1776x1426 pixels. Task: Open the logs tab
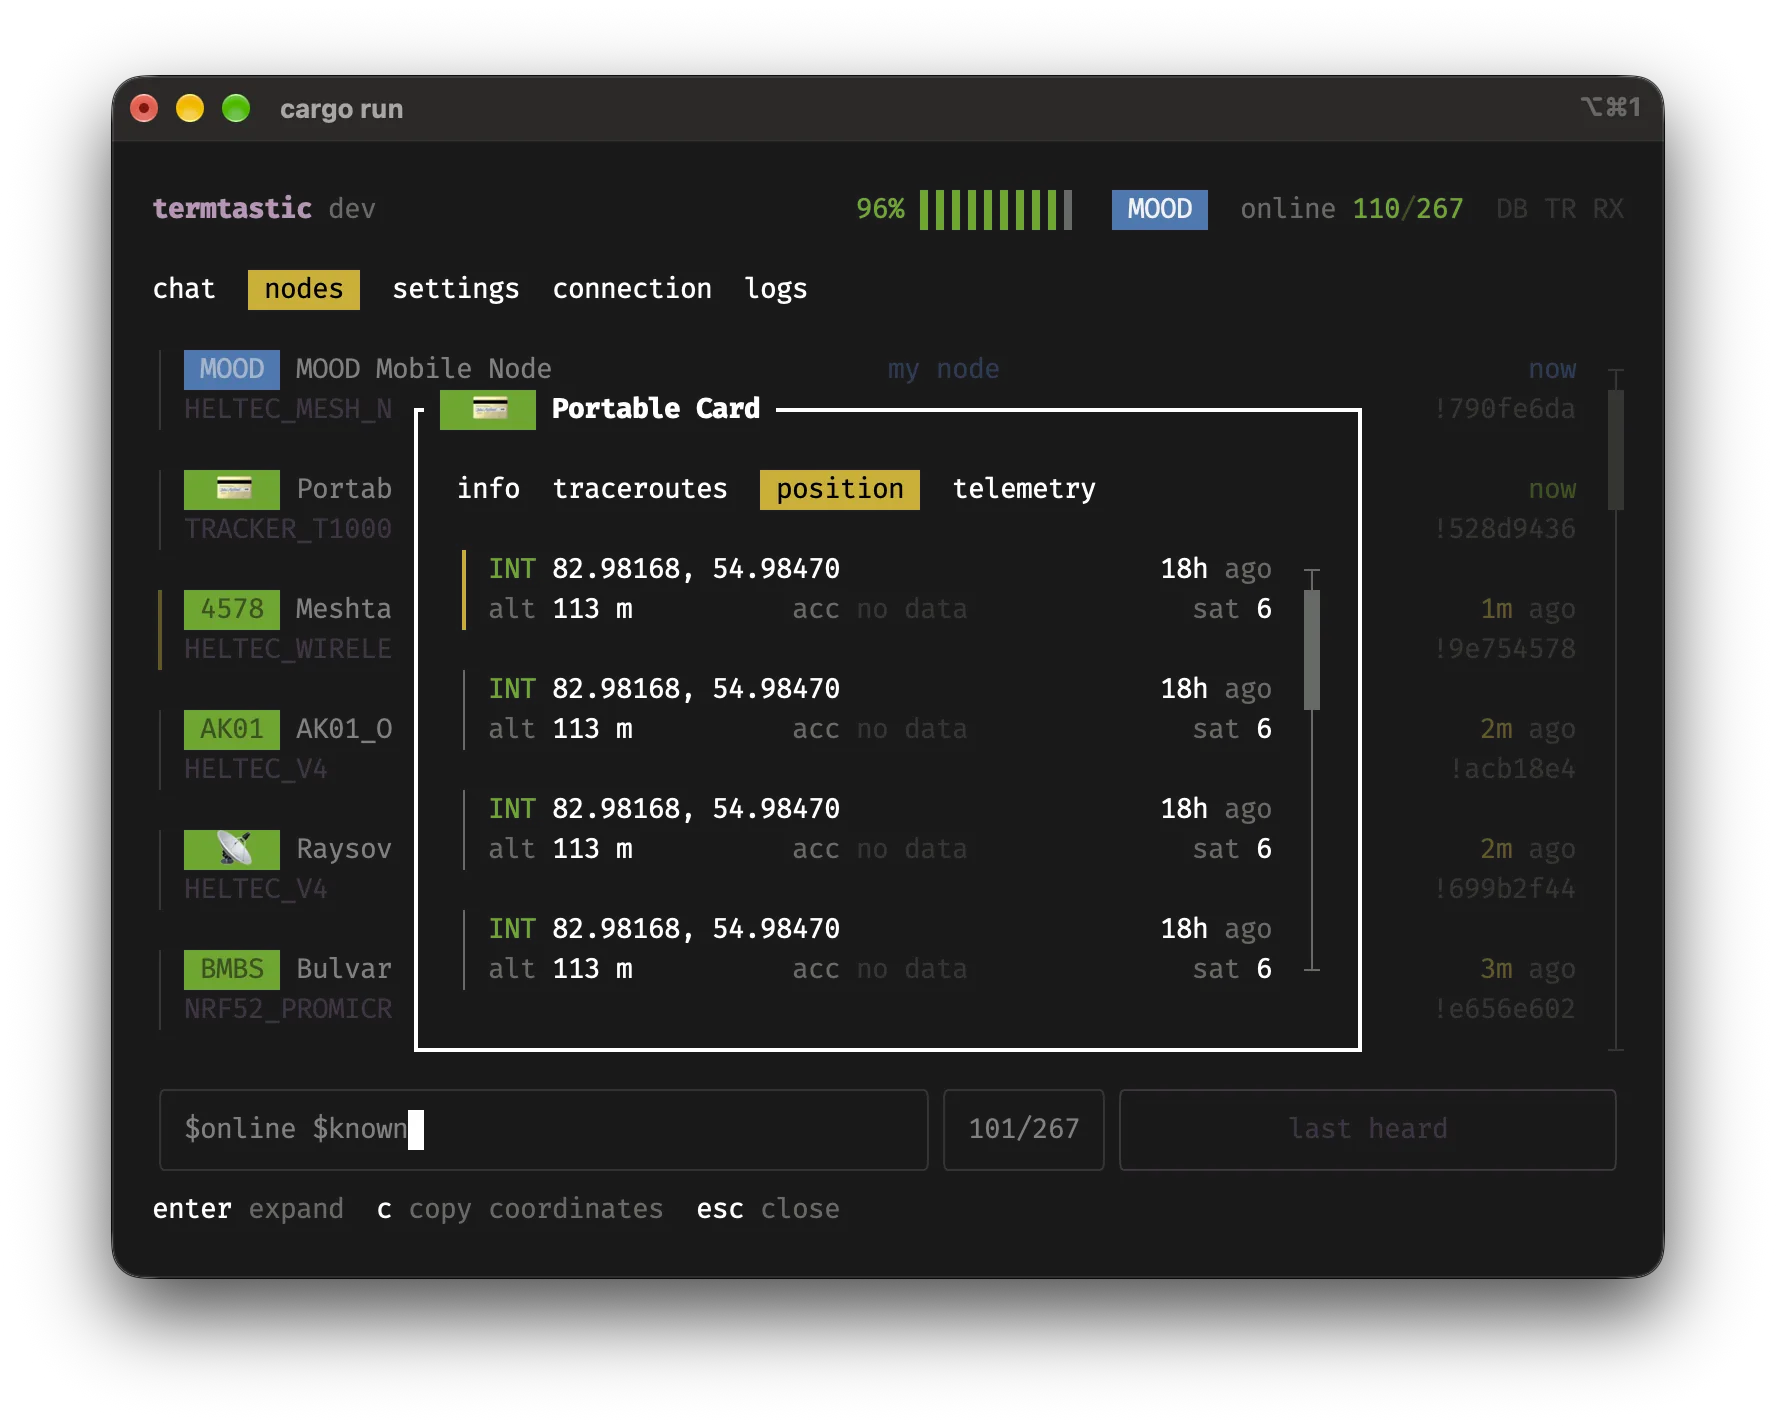[776, 289]
